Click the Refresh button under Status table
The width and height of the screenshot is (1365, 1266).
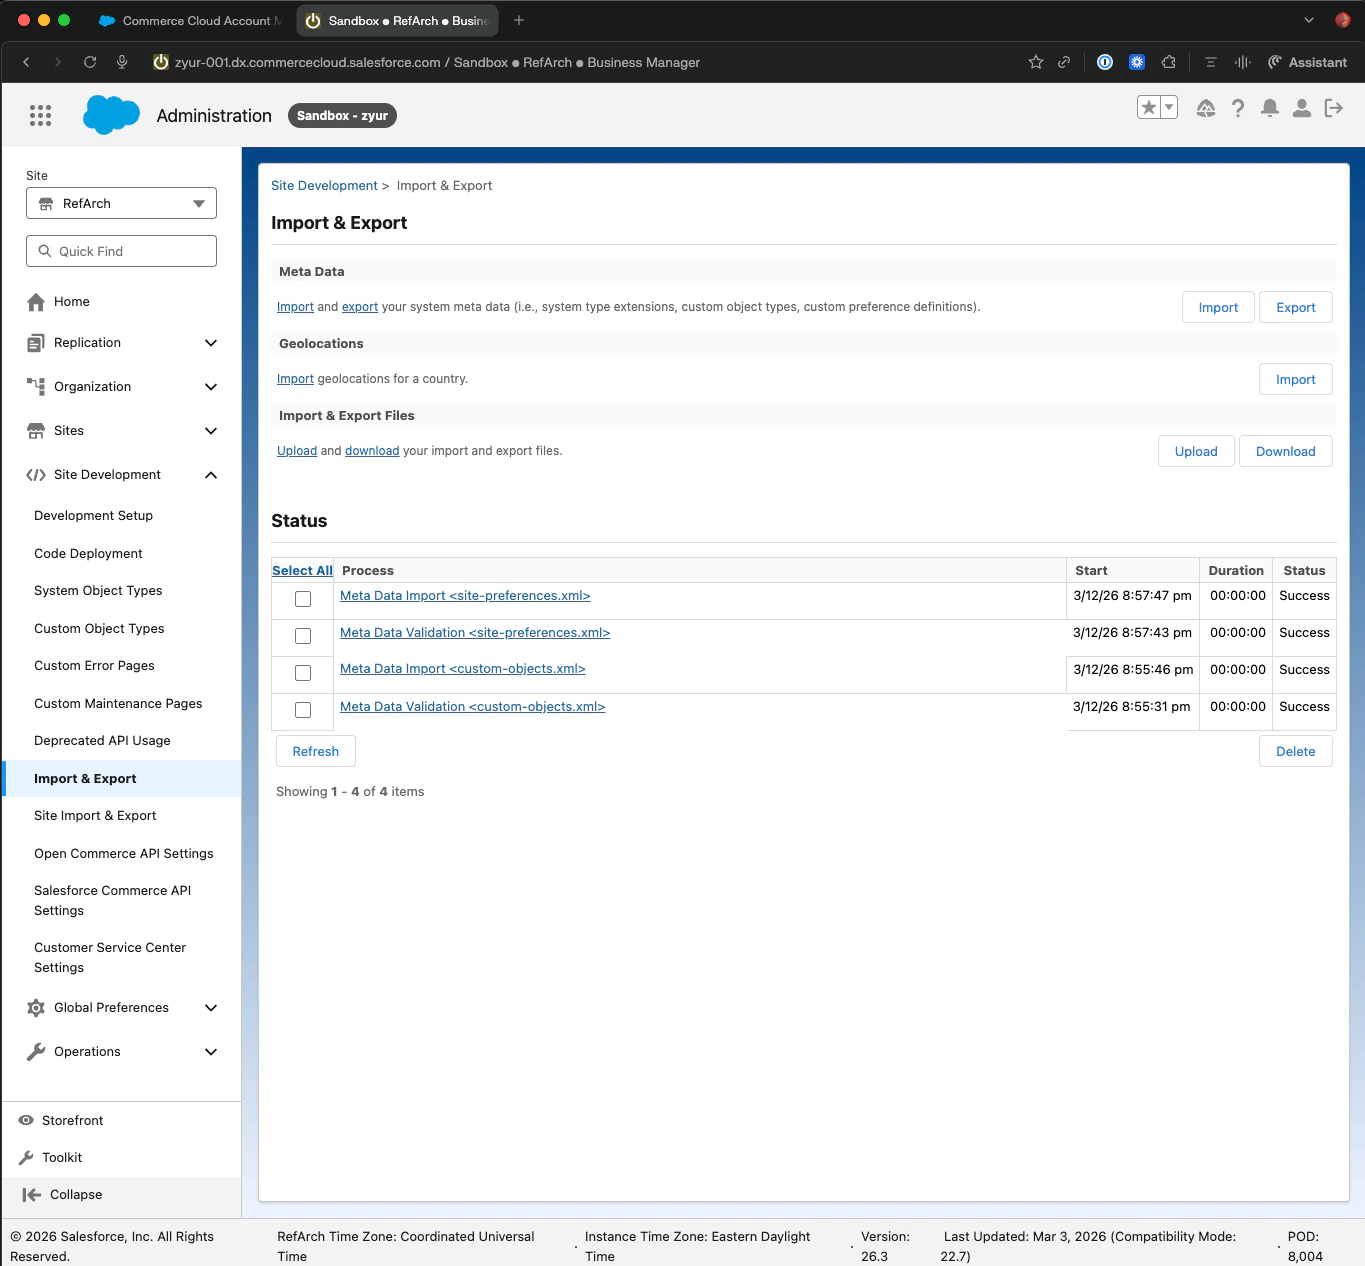click(x=316, y=751)
